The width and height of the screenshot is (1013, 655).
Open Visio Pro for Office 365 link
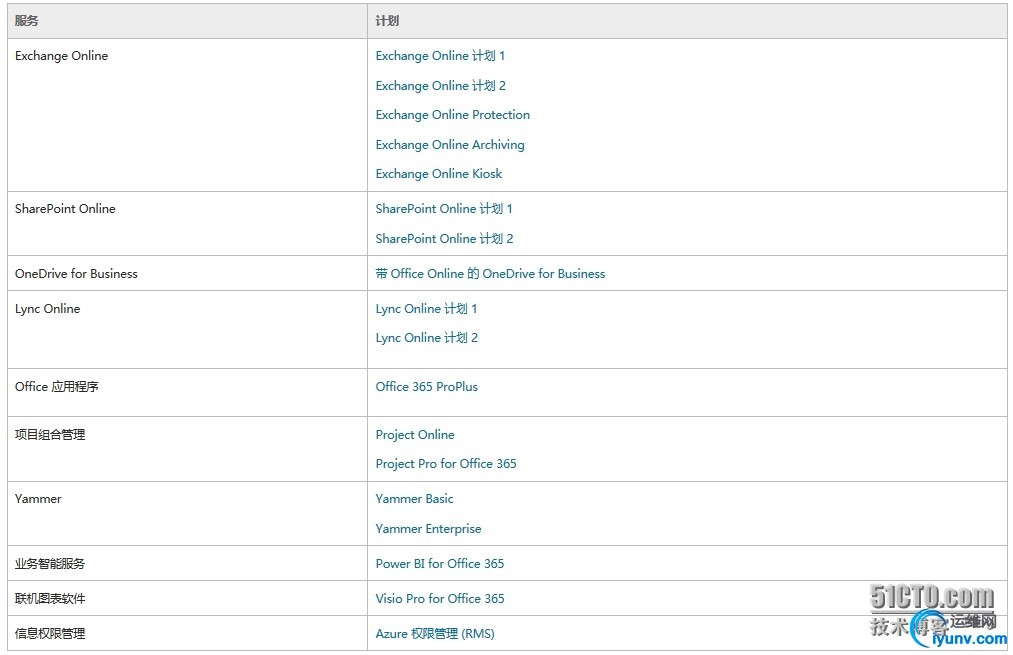coord(439,599)
